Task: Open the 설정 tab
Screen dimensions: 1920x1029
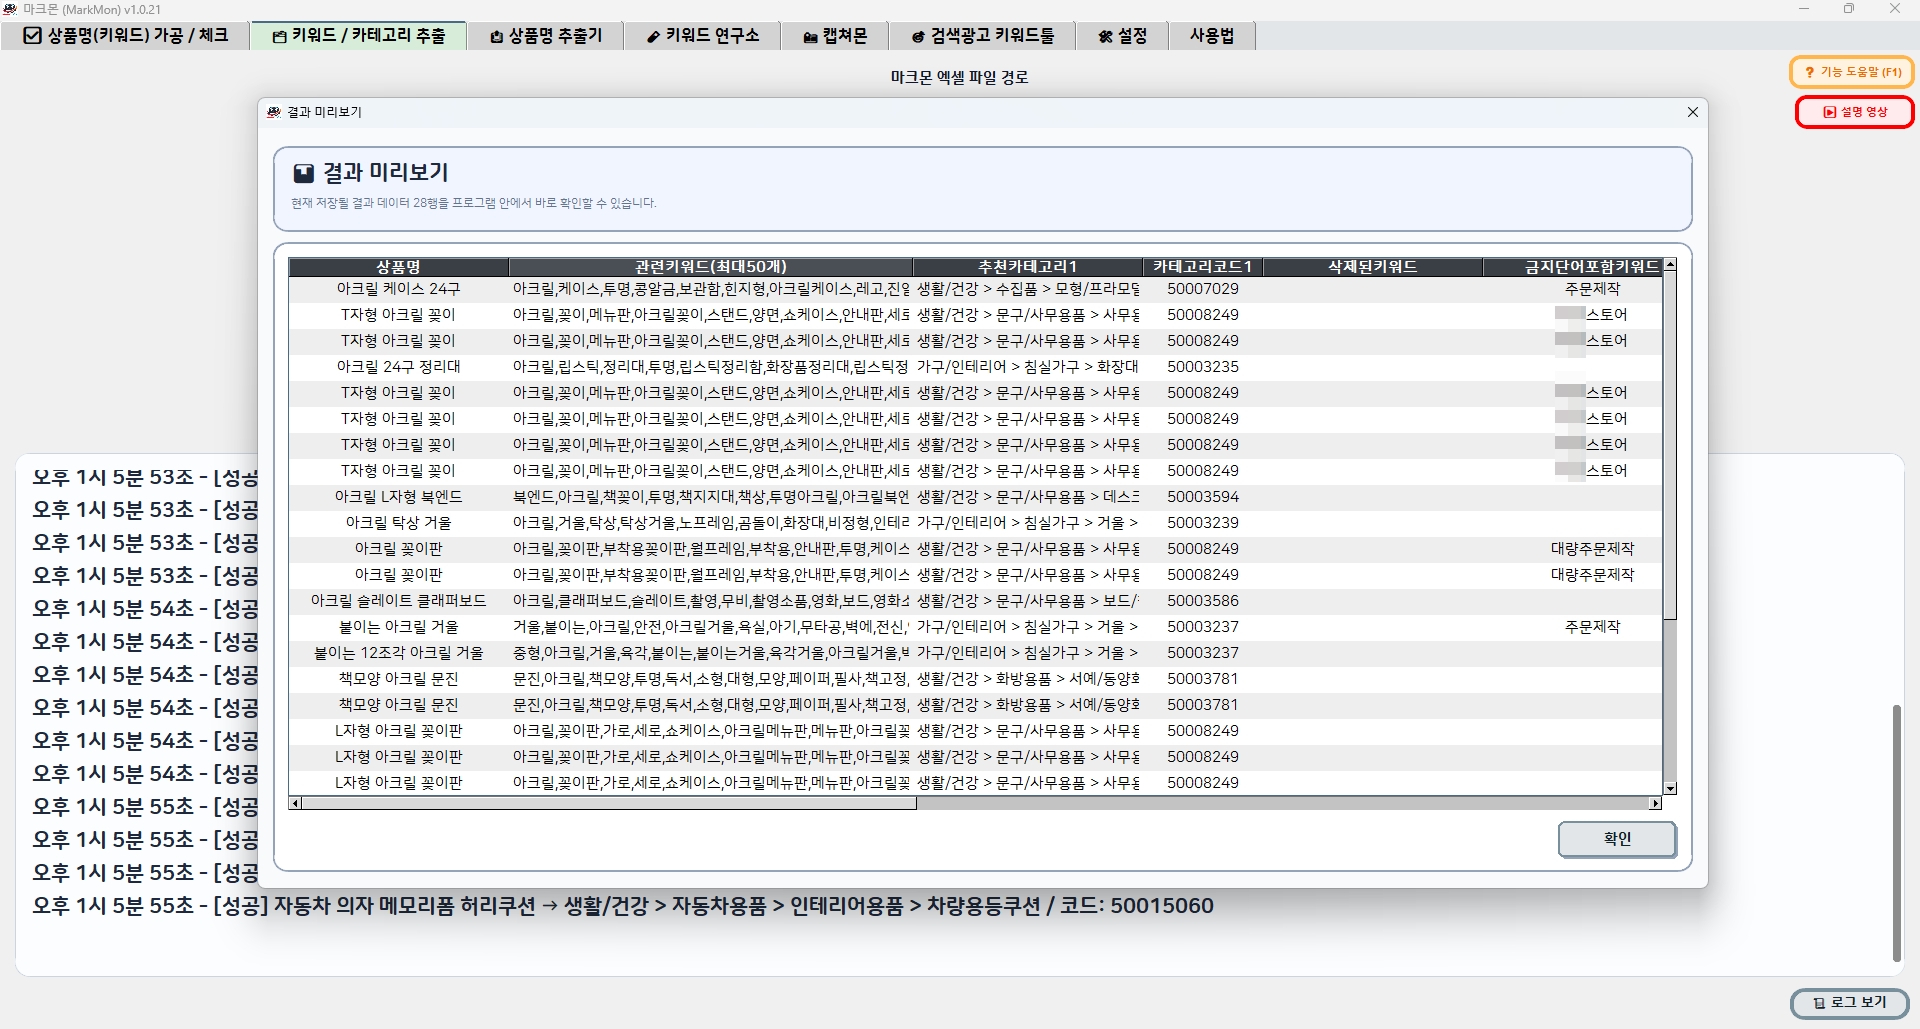Action: tap(1121, 36)
